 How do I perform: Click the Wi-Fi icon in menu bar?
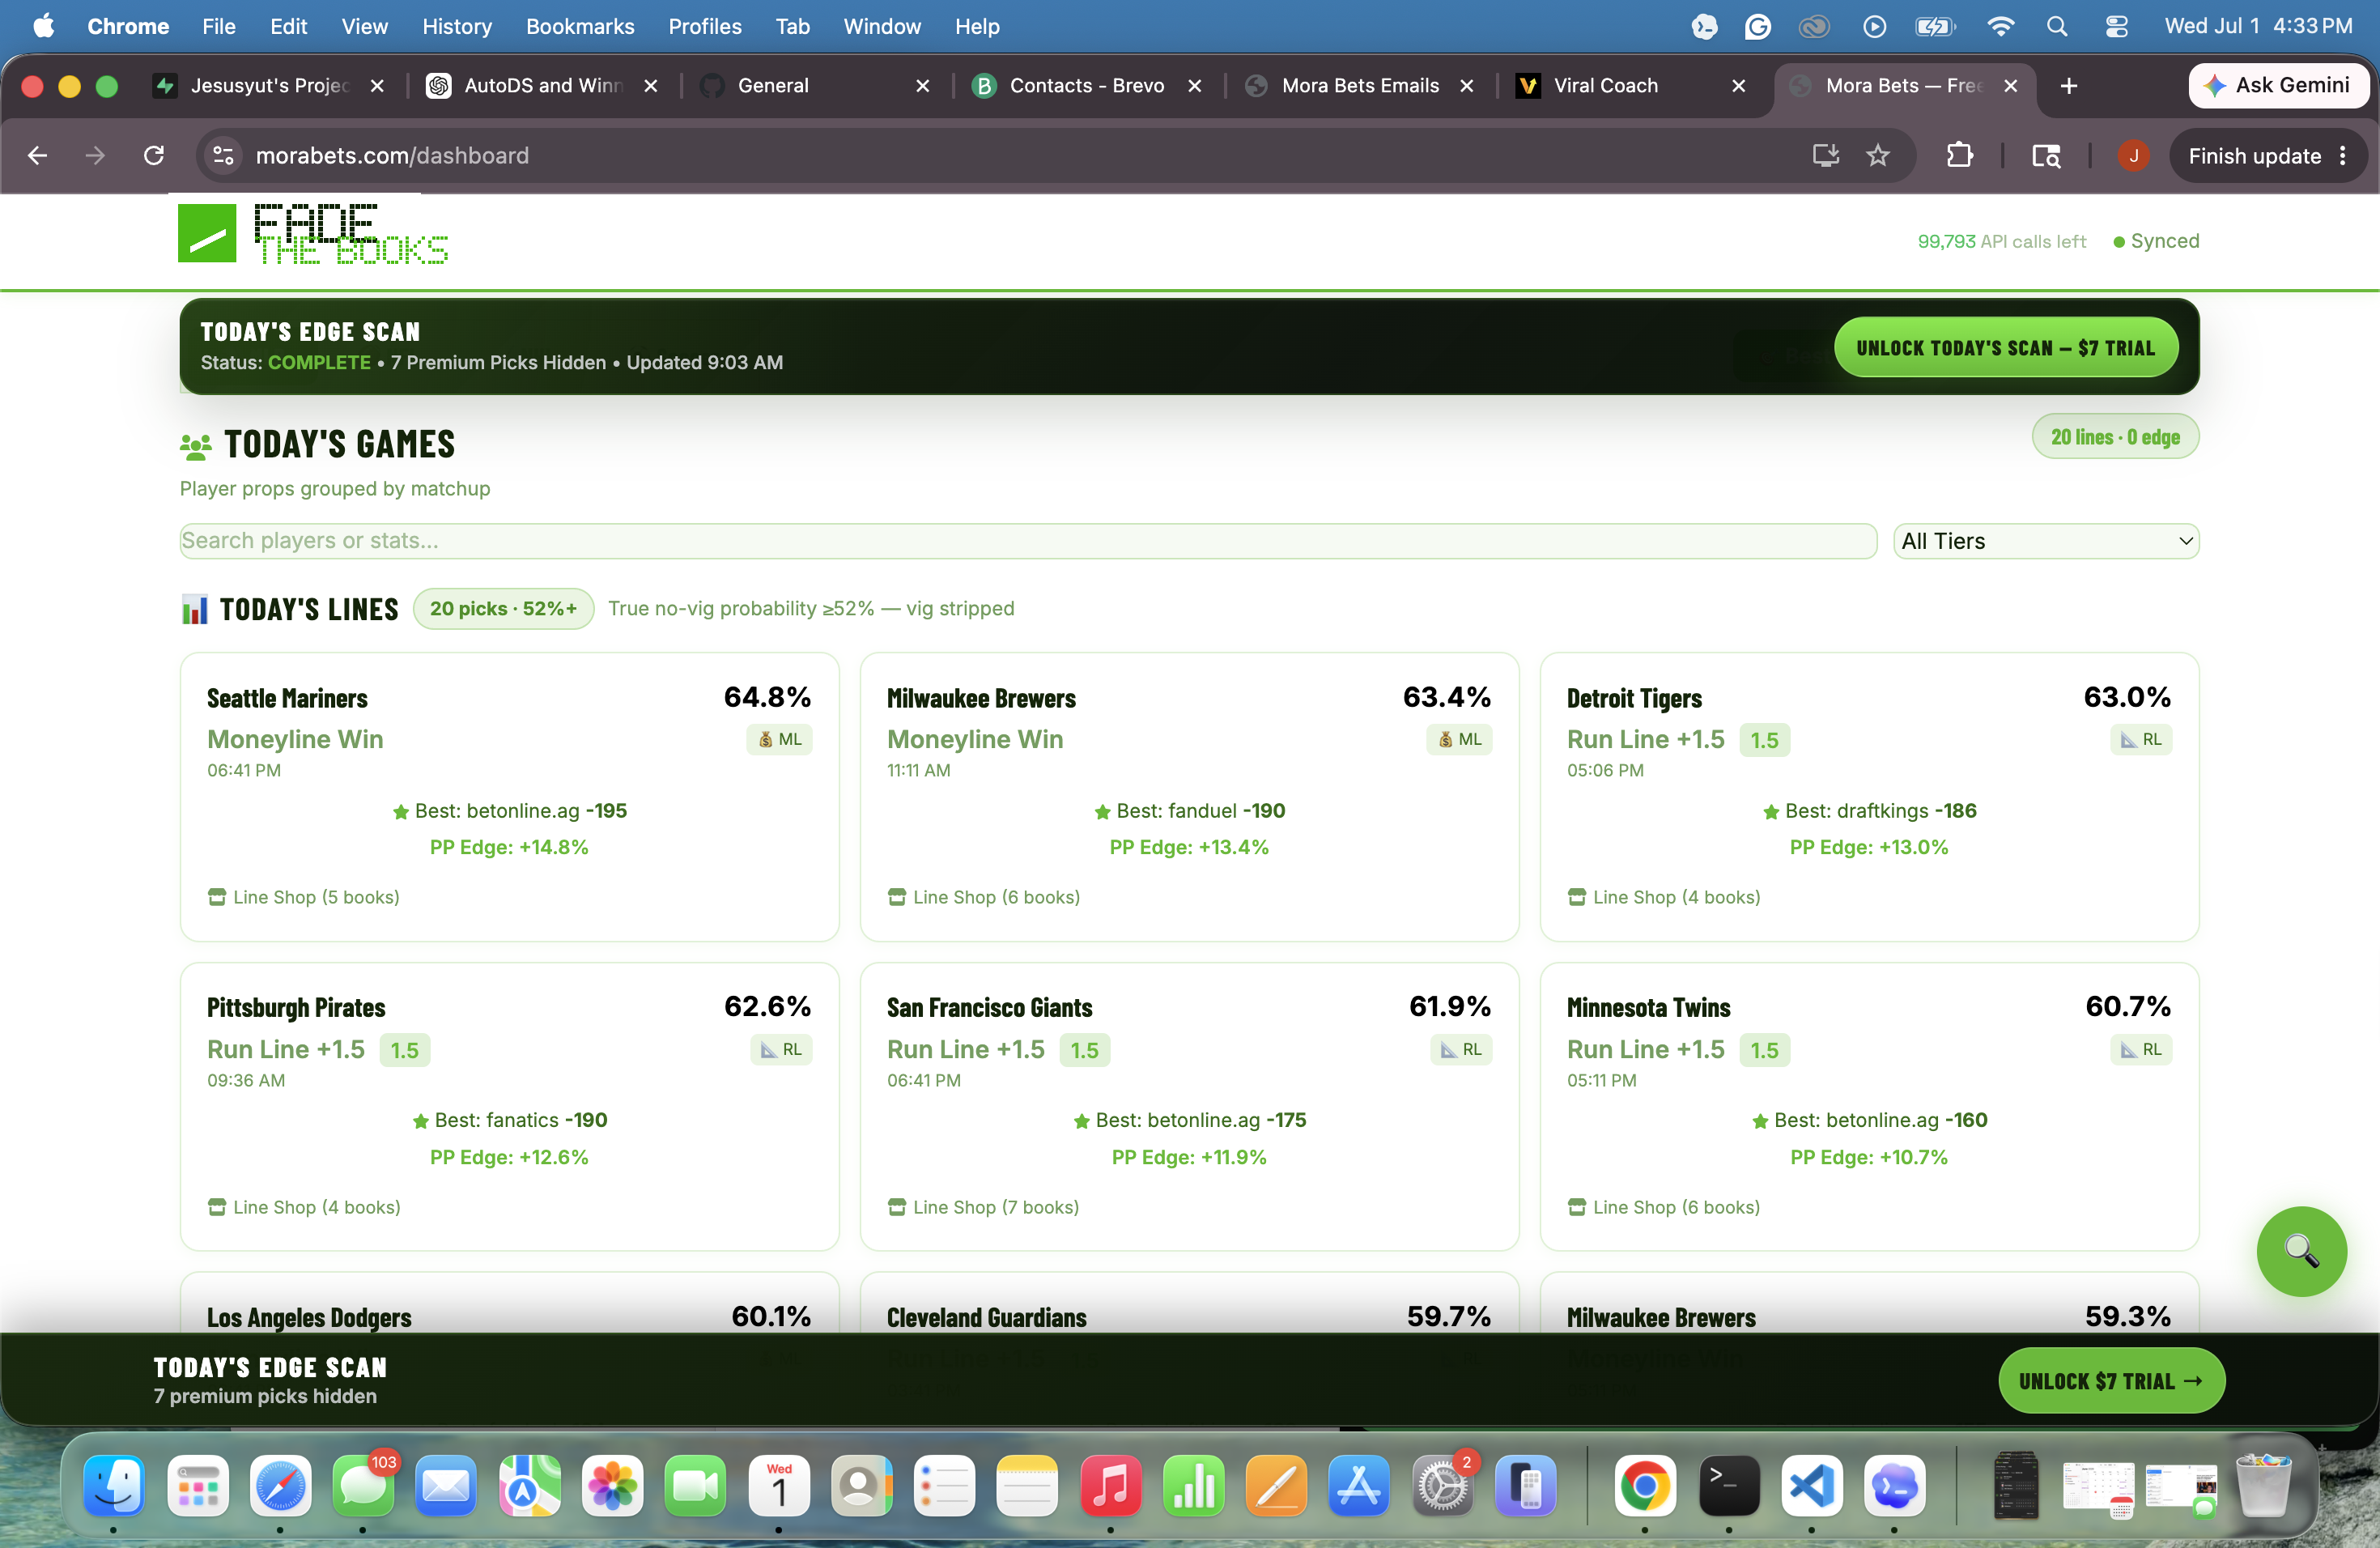pos(2000,27)
